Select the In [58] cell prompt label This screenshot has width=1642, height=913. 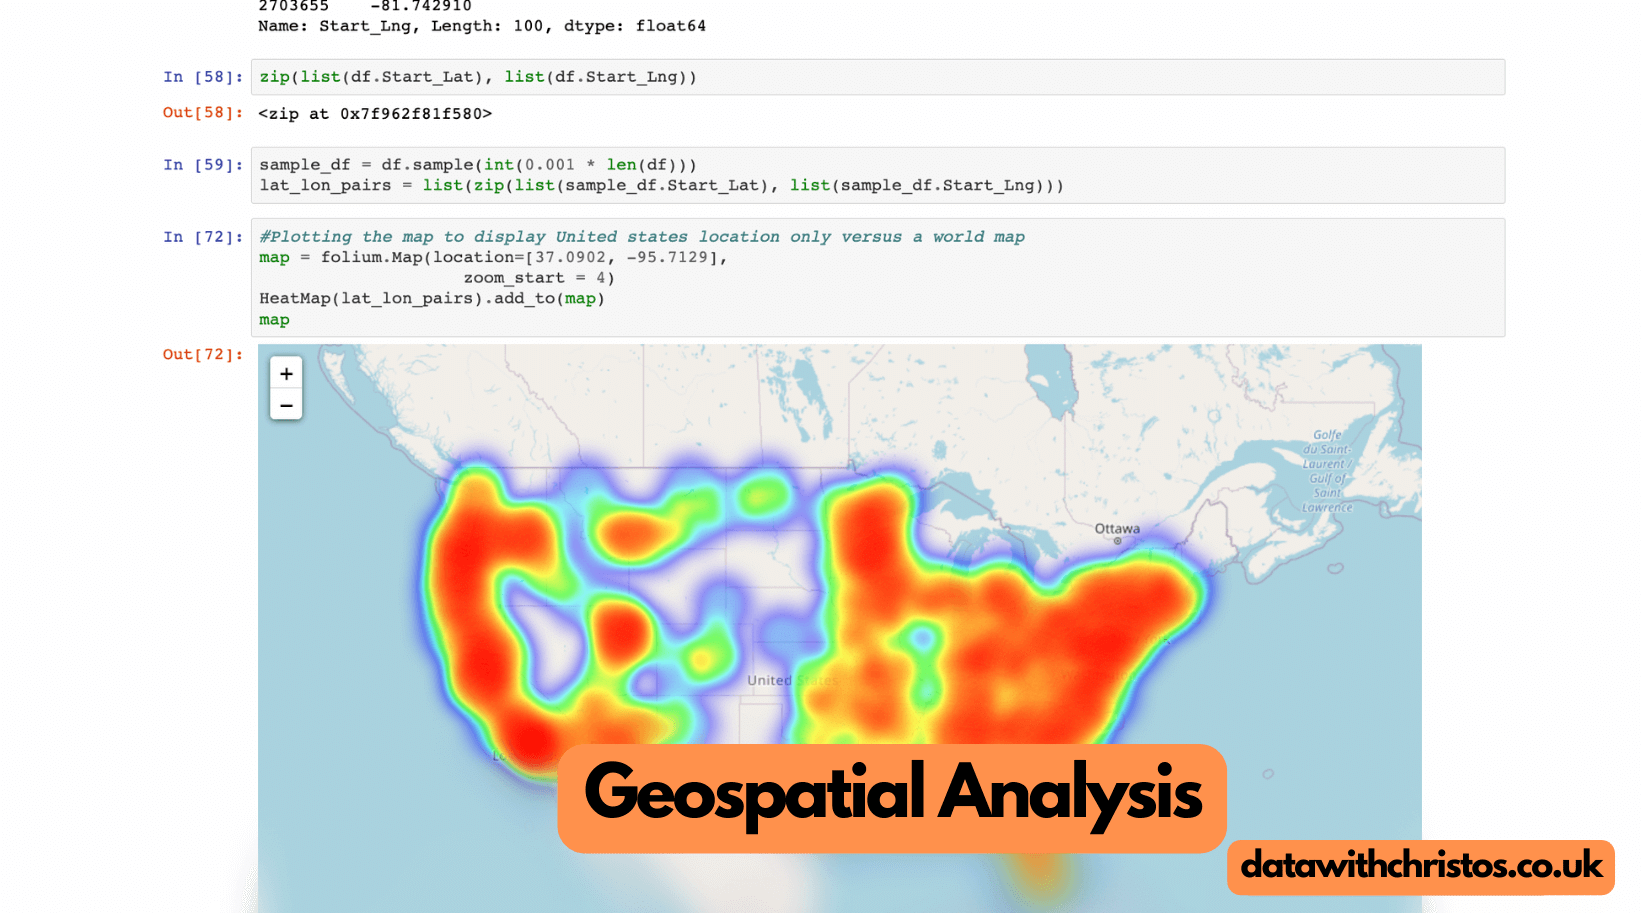point(201,77)
